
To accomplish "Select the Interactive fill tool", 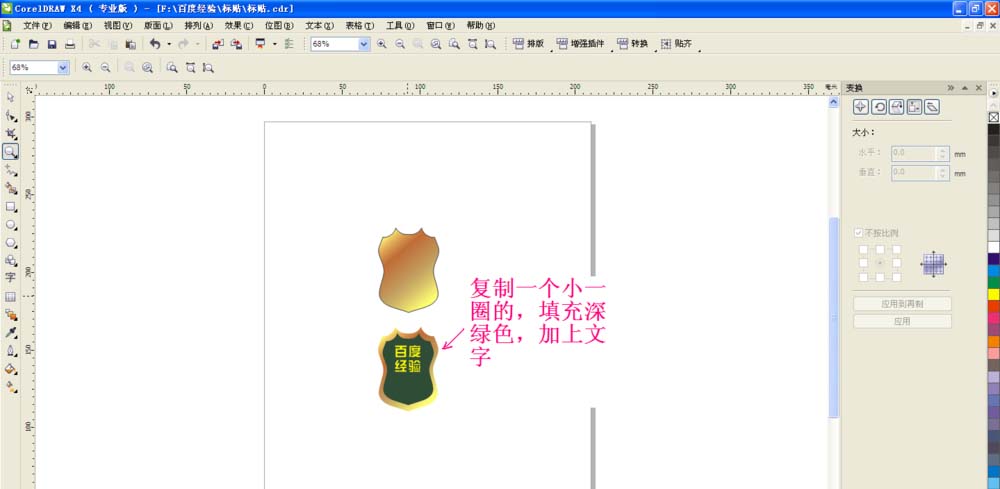I will click(10, 386).
